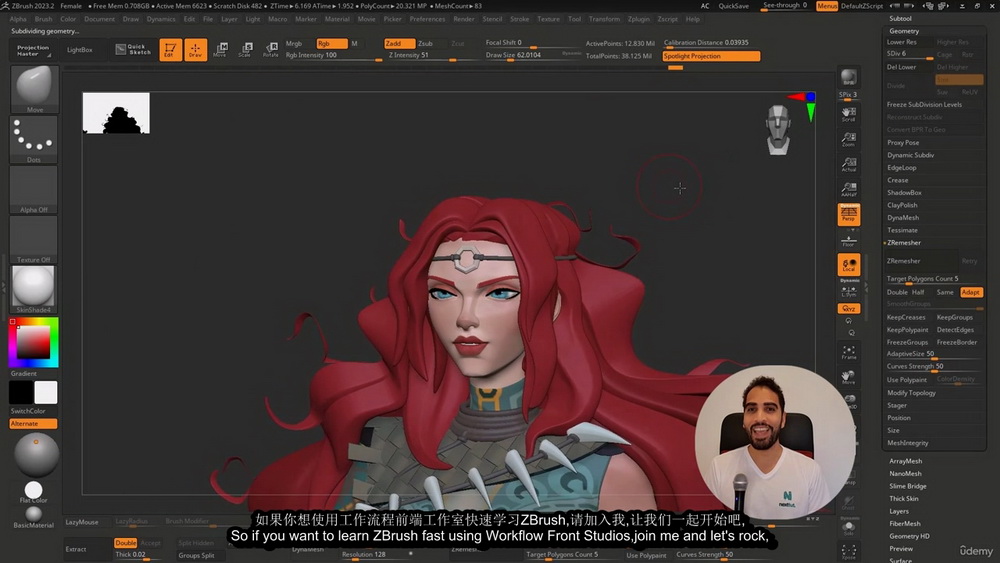Expand the FiberMesh palette

point(905,523)
